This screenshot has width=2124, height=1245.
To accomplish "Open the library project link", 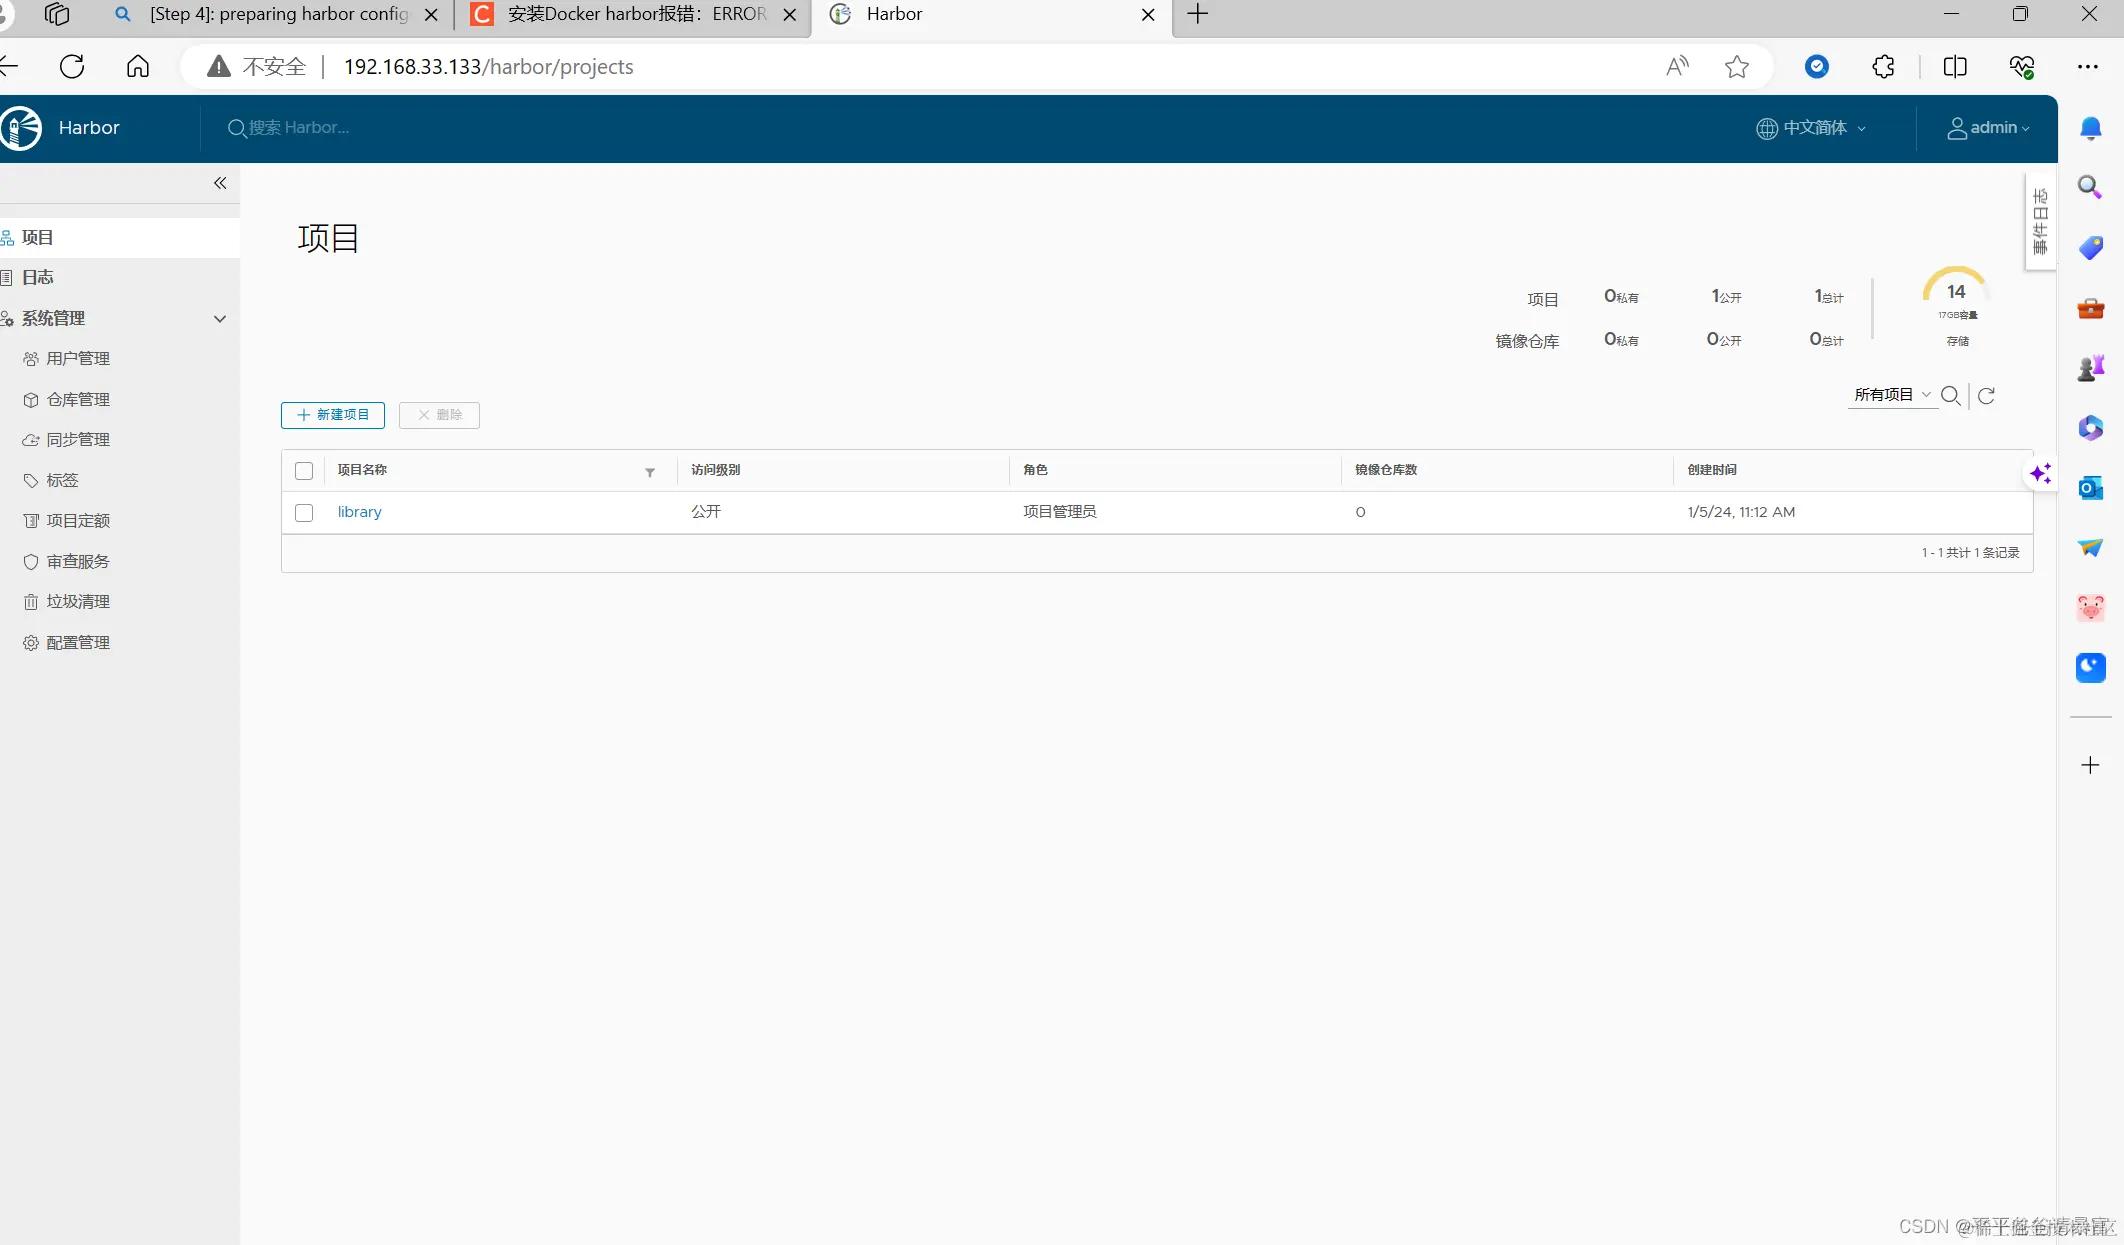I will (359, 512).
